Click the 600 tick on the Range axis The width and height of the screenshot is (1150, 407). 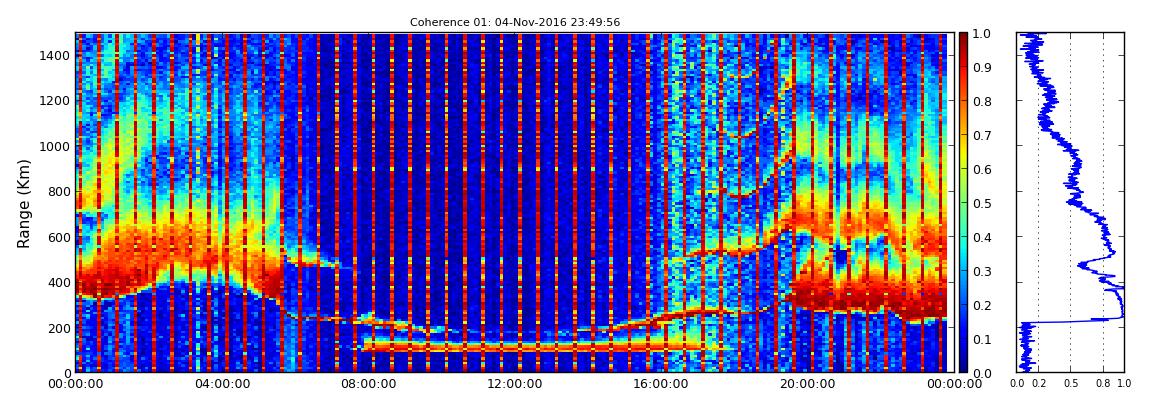(59, 238)
